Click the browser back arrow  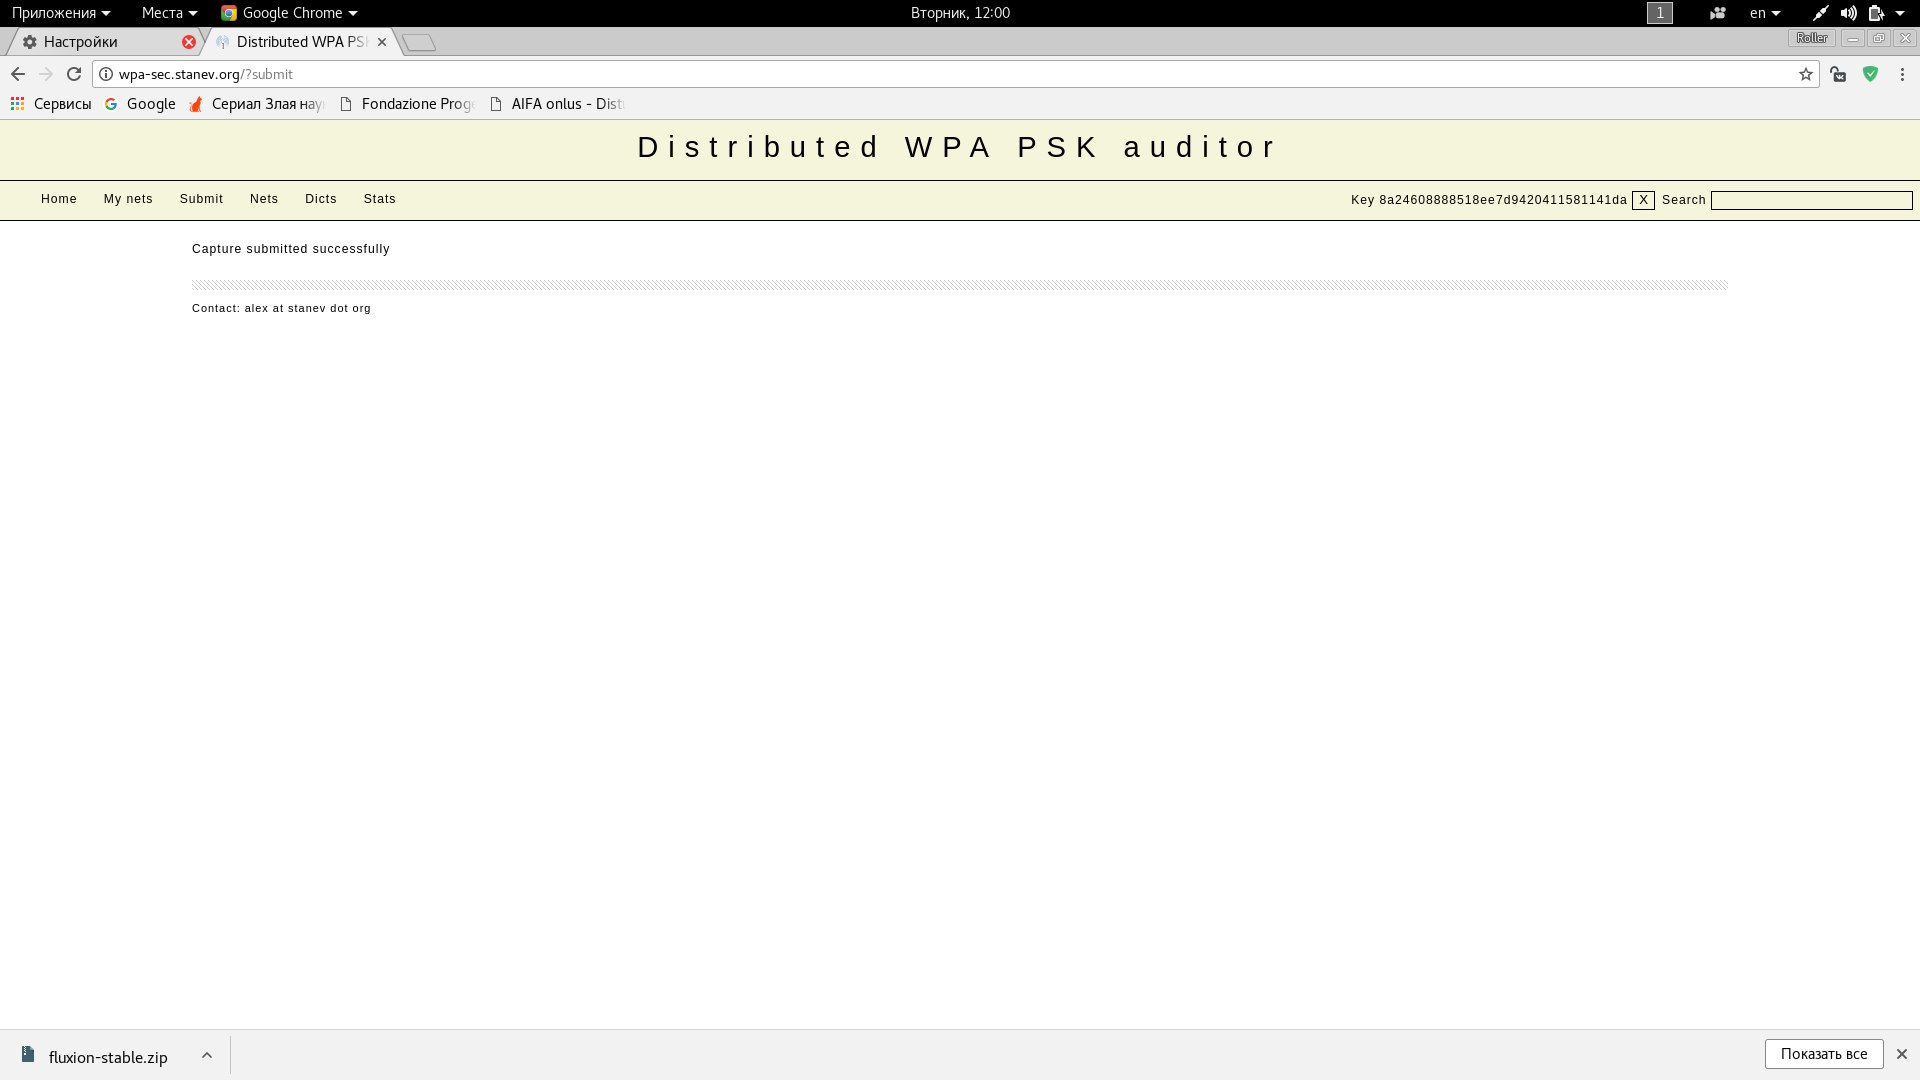18,74
